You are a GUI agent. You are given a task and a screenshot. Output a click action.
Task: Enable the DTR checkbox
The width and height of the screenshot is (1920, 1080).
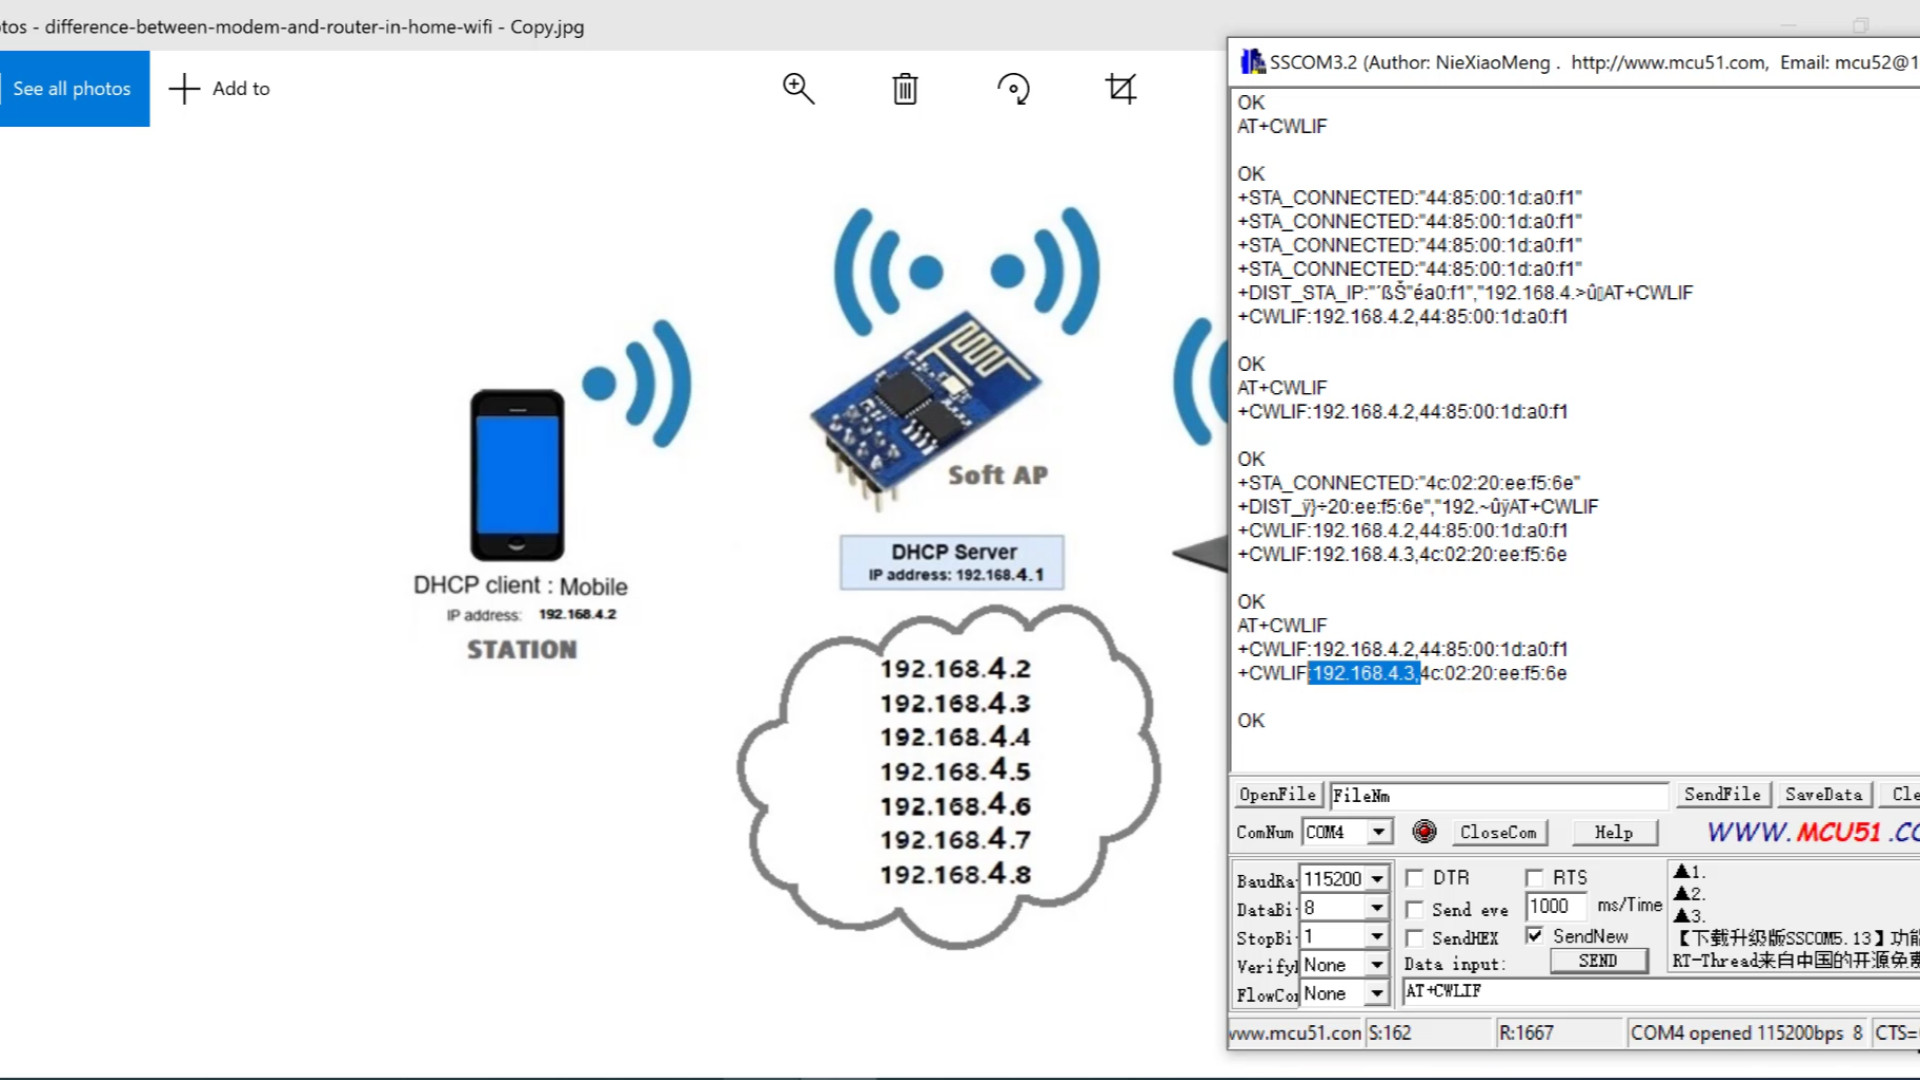point(1414,878)
